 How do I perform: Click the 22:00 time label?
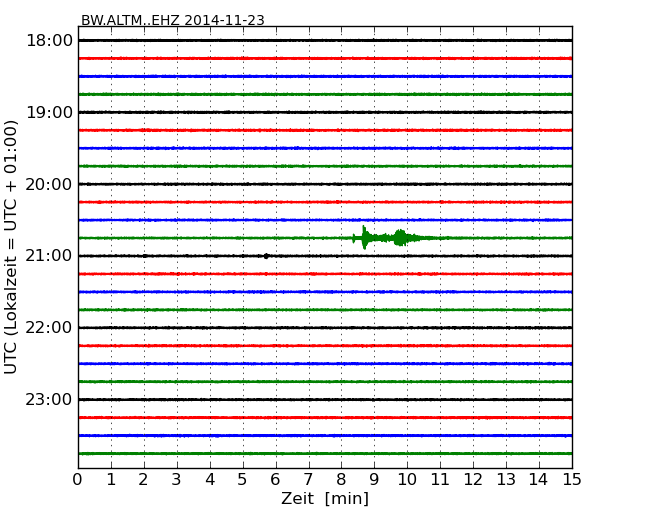coord(49,328)
